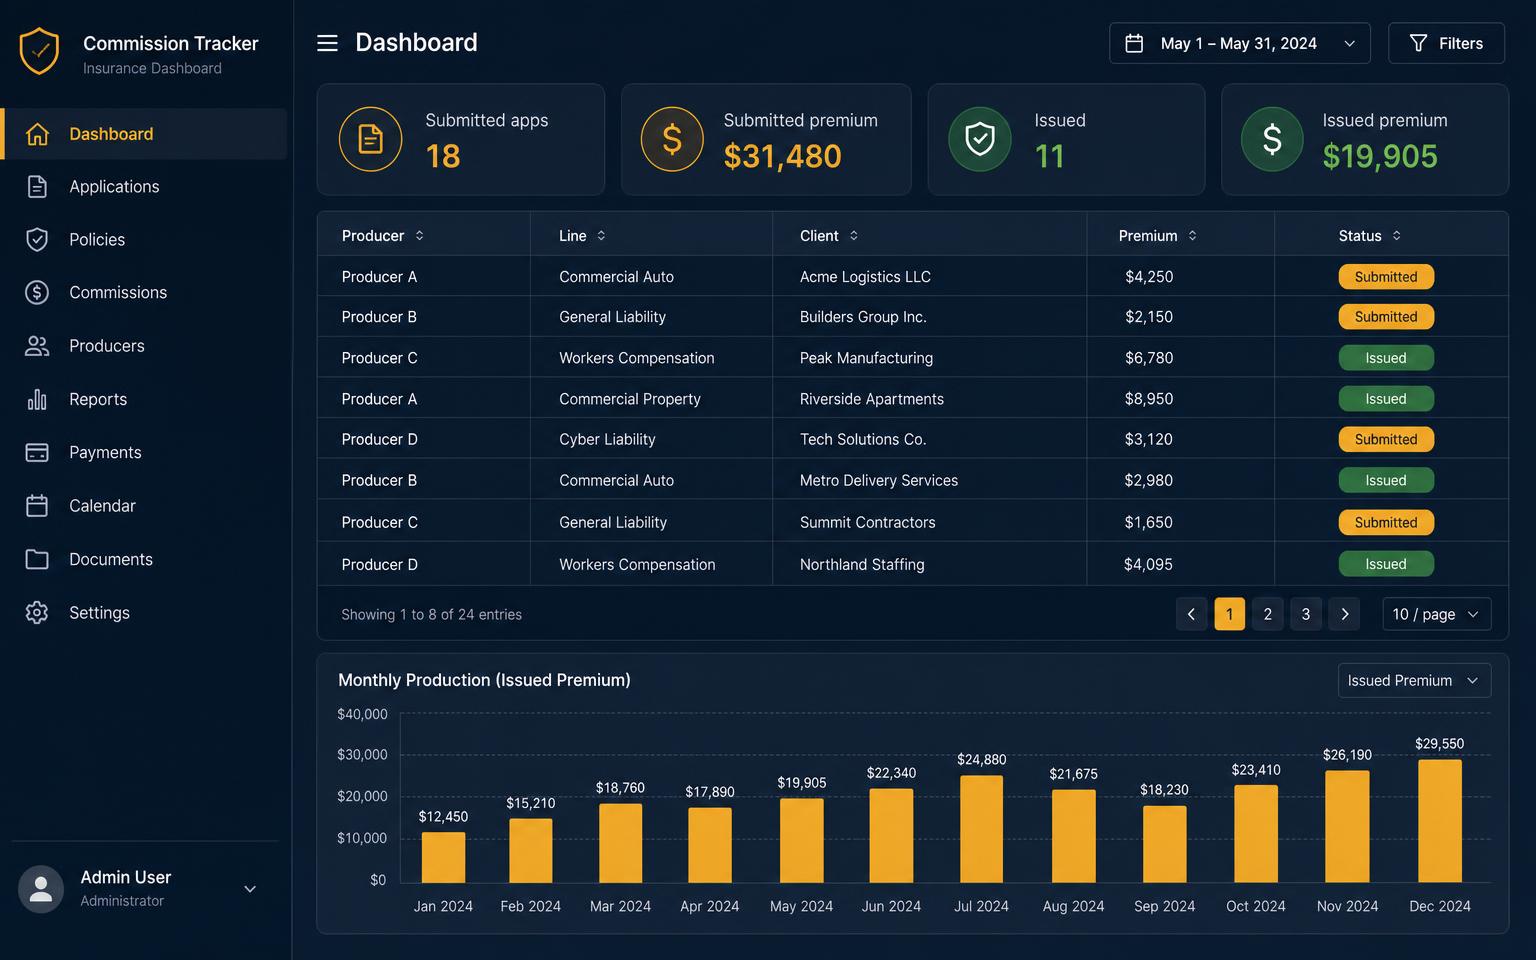1536x960 pixels.
Task: Select page 1 in pagination
Action: (x=1229, y=614)
